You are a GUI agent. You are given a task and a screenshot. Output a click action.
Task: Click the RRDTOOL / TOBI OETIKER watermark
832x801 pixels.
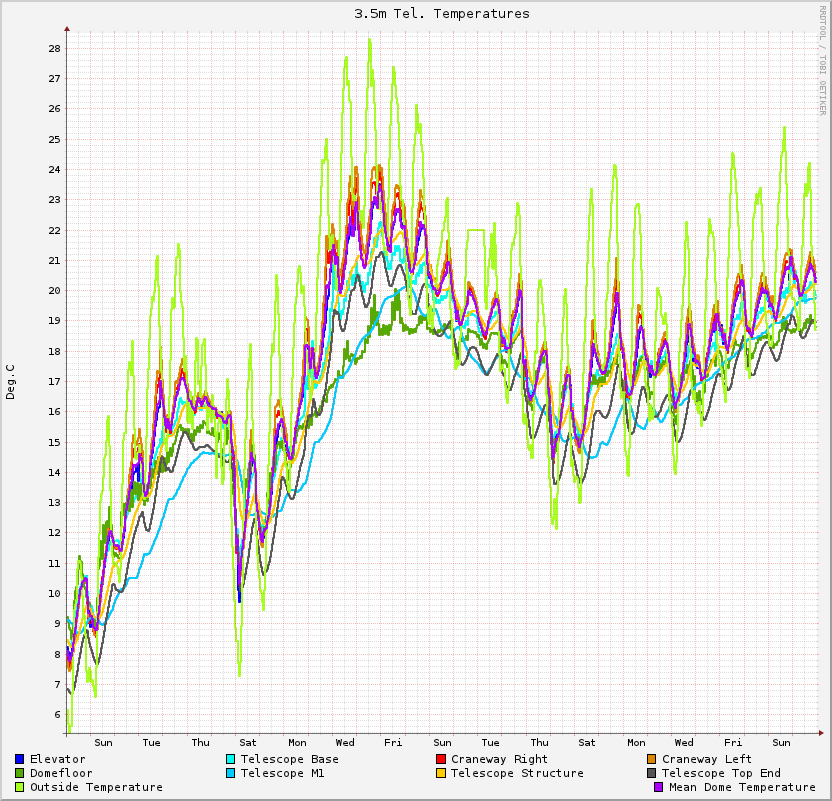(822, 60)
